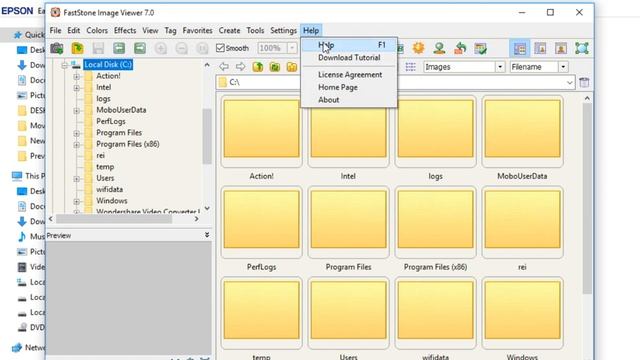This screenshot has width=640, height=360.
Task: Click the actual size 1:1 icon
Action: (x=202, y=48)
